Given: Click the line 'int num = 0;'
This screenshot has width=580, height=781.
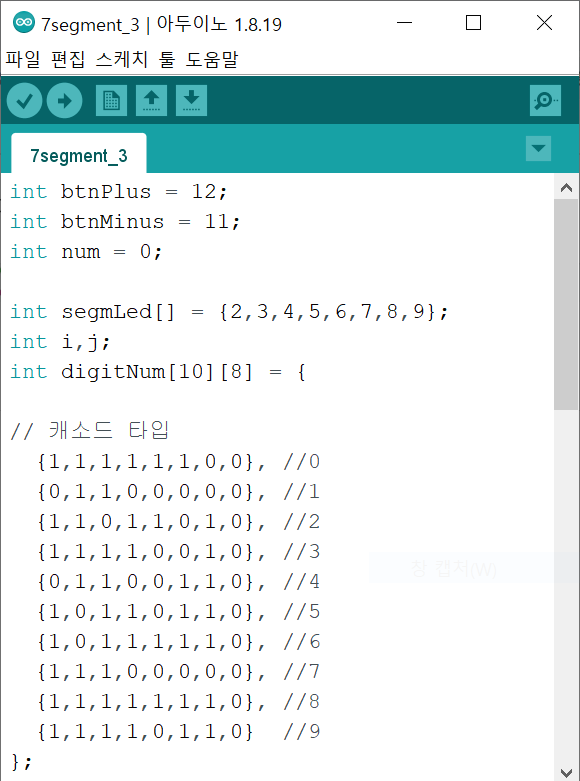Looking at the screenshot, I should click(86, 252).
